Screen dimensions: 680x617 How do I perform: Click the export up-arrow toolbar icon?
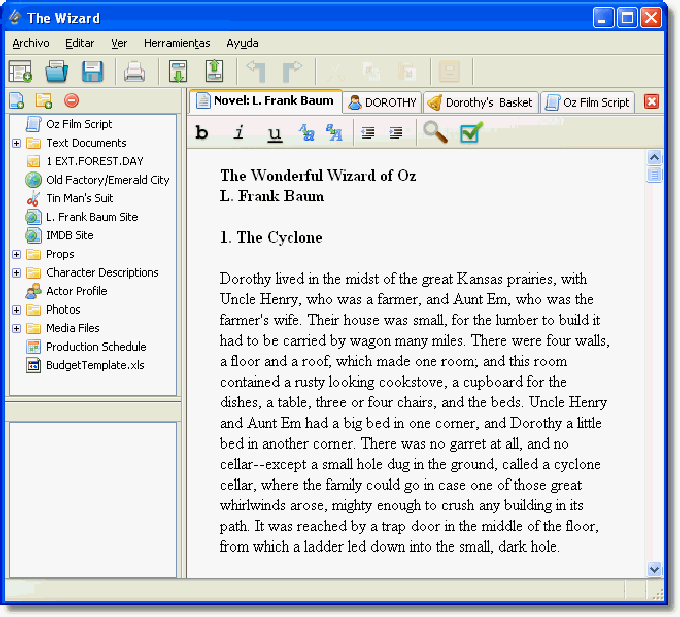click(214, 71)
